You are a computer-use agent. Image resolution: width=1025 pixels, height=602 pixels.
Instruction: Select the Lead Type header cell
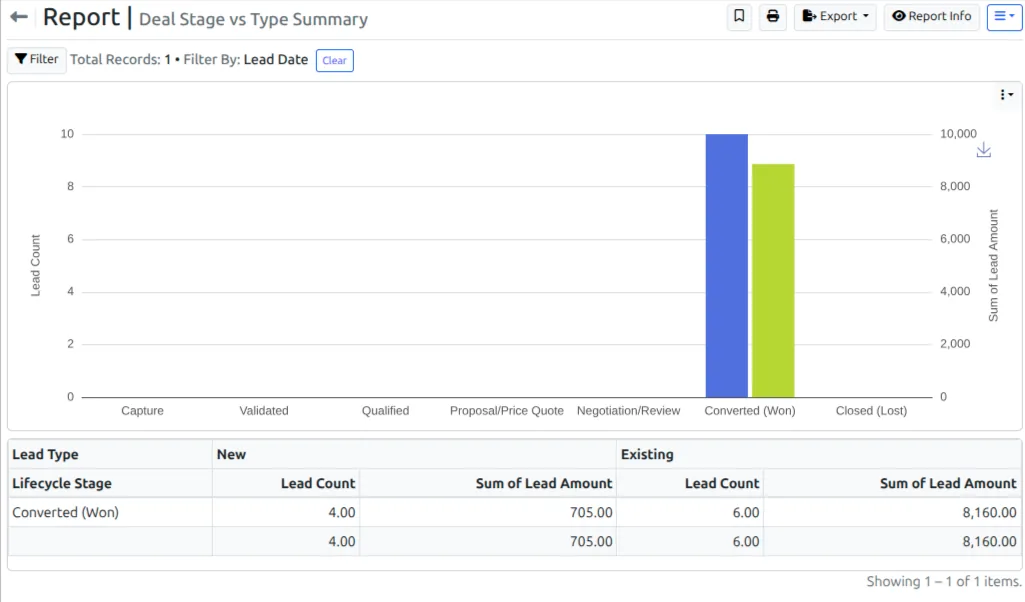point(110,454)
